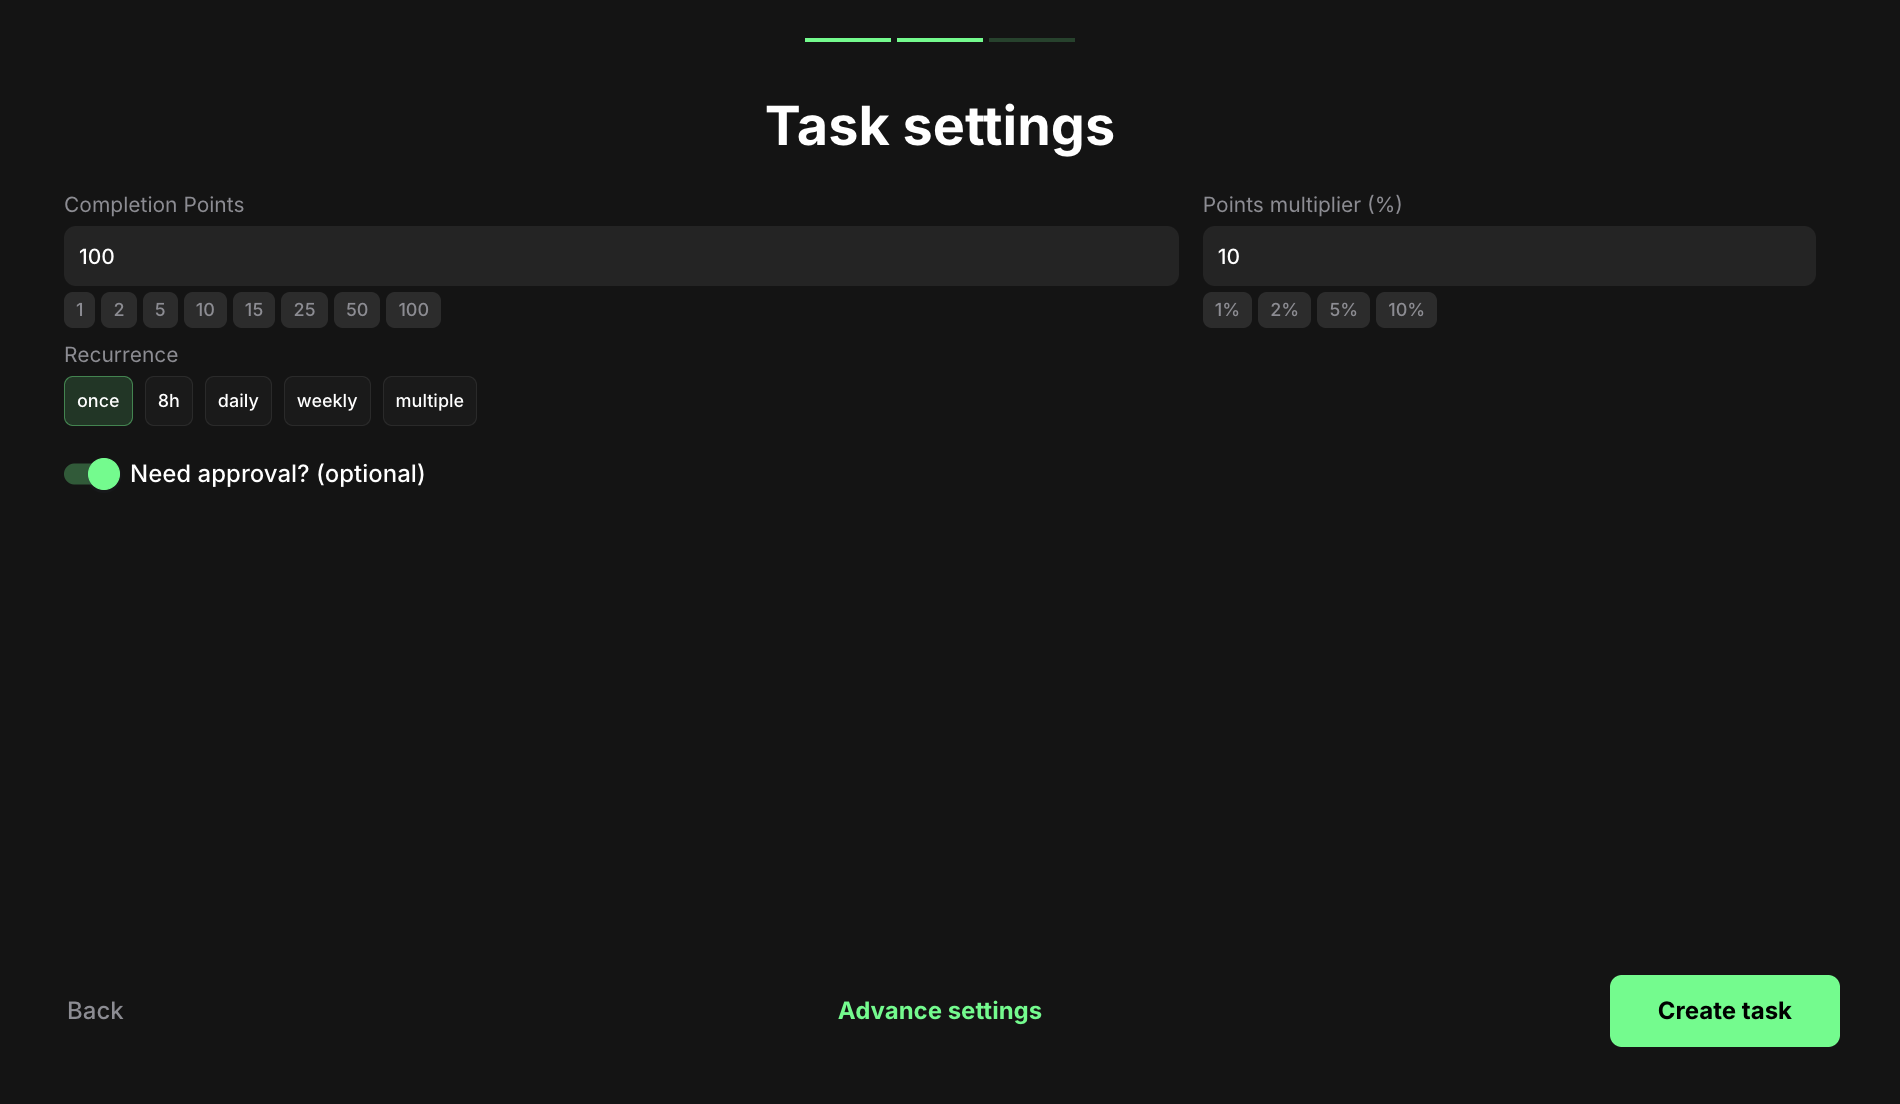The width and height of the screenshot is (1900, 1104).
Task: Jump to first progress step bar
Action: coord(848,40)
